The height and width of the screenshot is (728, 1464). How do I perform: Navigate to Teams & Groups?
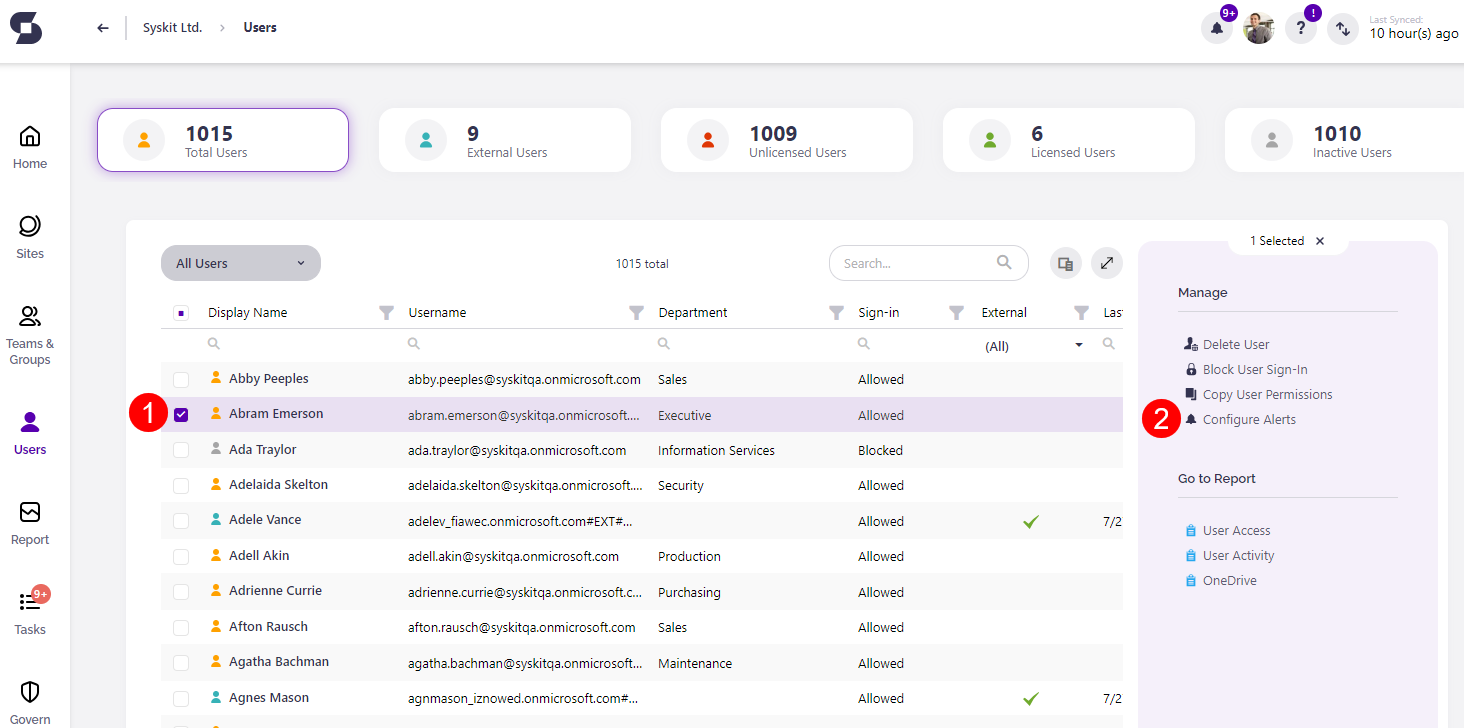[x=29, y=335]
